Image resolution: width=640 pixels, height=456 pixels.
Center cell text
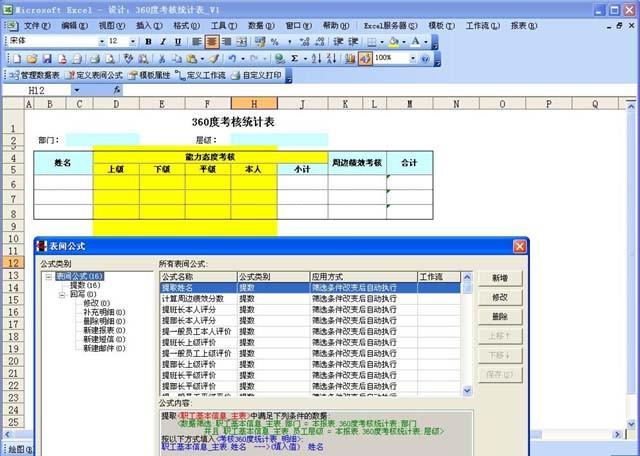(x=212, y=42)
